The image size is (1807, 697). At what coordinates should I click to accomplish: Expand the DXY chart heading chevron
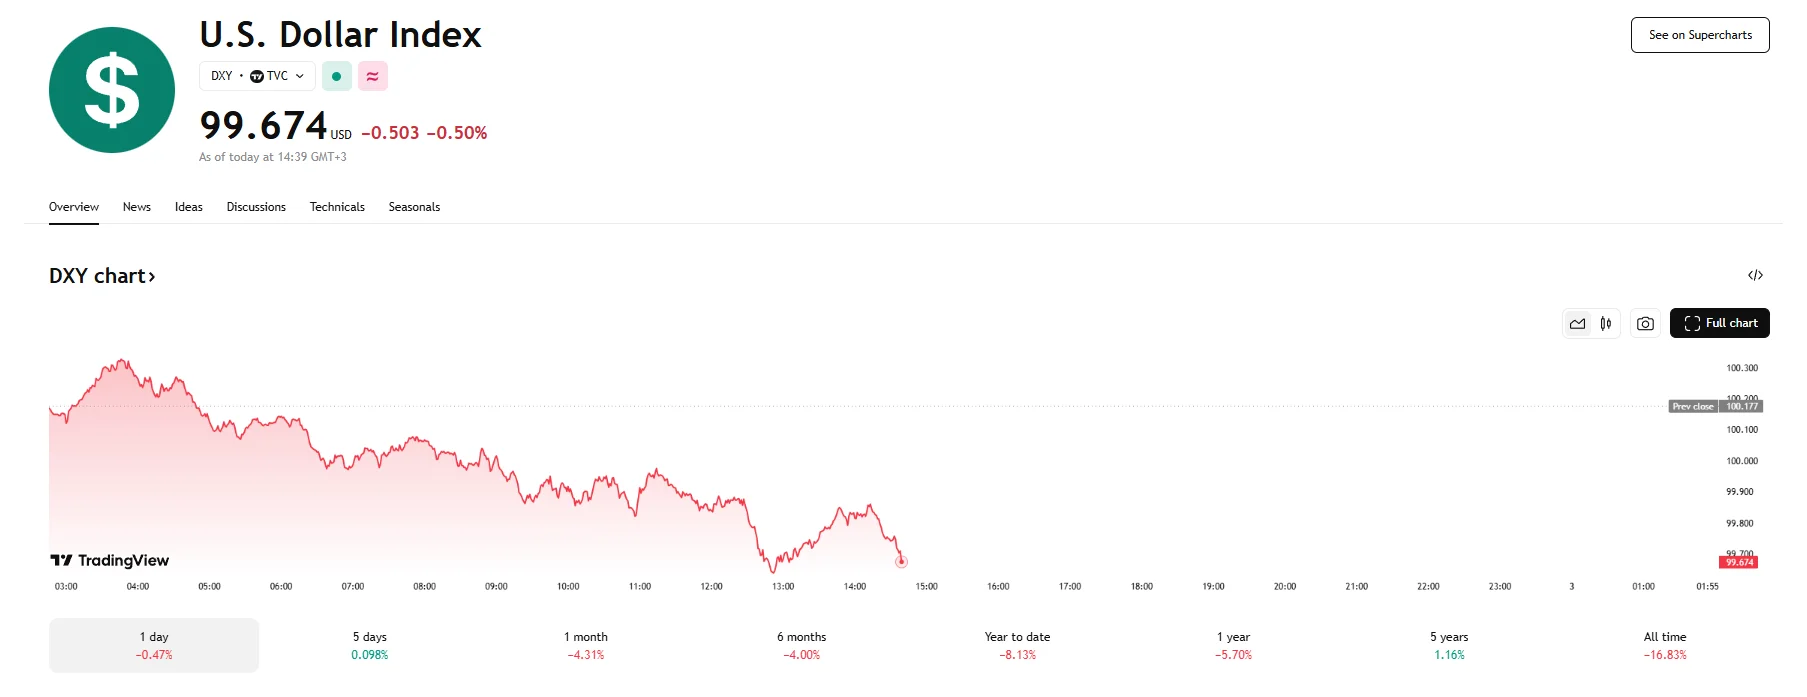(x=152, y=277)
